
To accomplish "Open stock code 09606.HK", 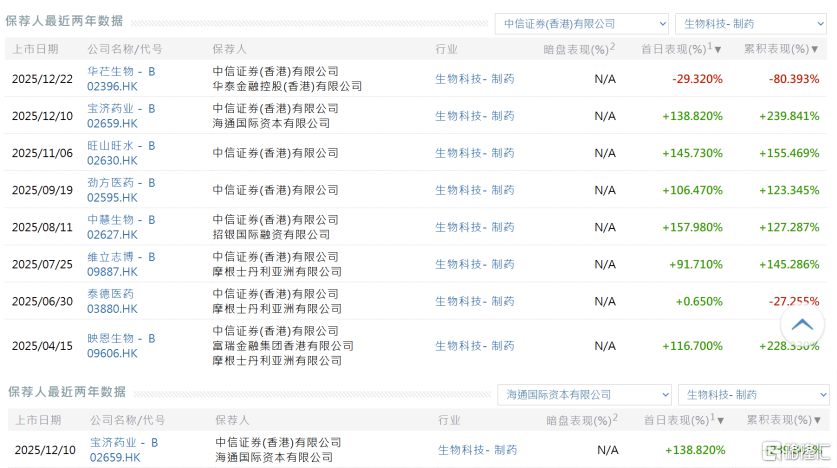I will point(112,353).
